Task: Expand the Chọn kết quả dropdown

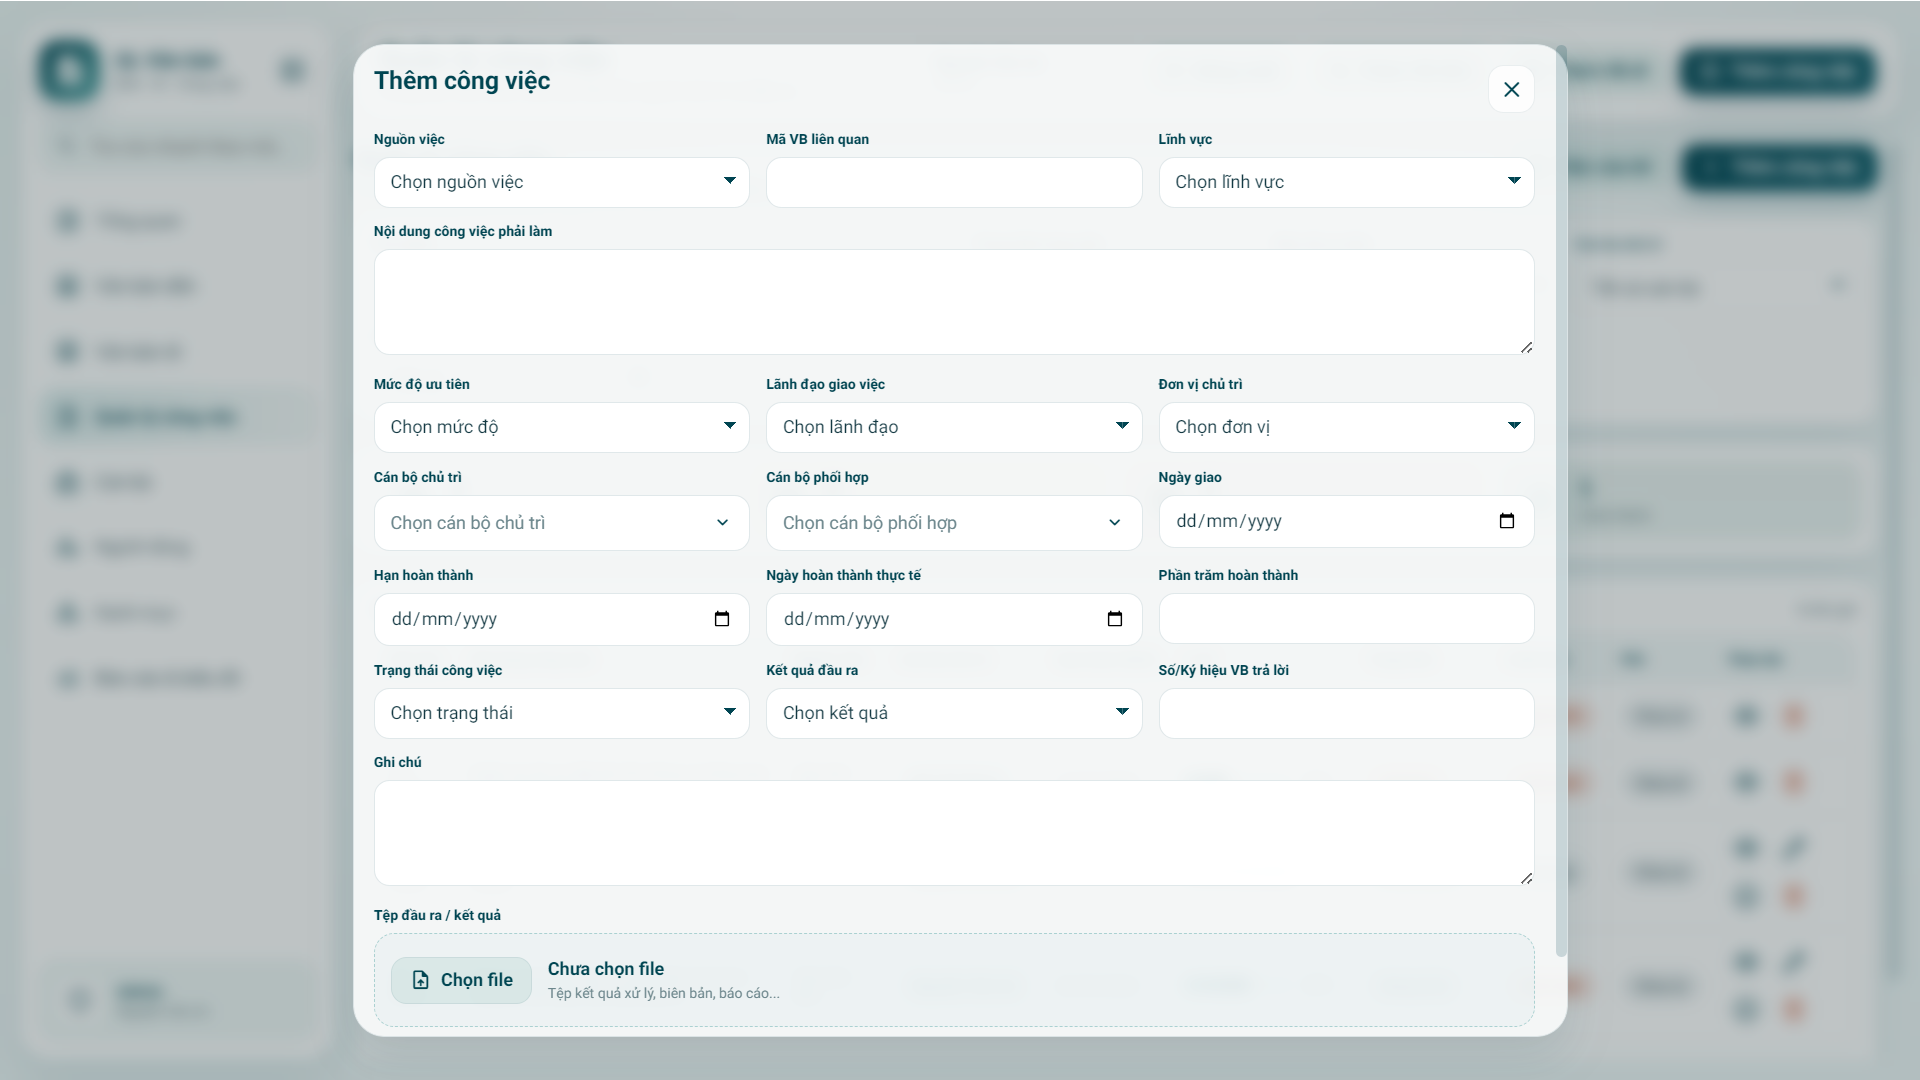Action: [x=953, y=713]
